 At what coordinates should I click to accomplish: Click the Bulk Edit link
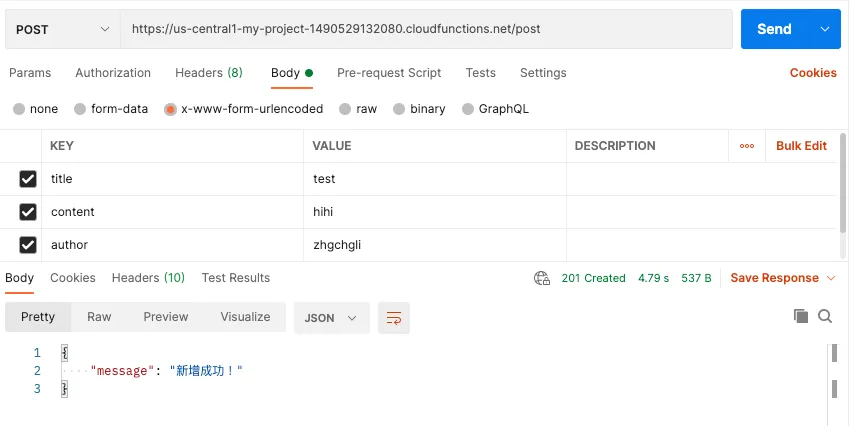(801, 146)
